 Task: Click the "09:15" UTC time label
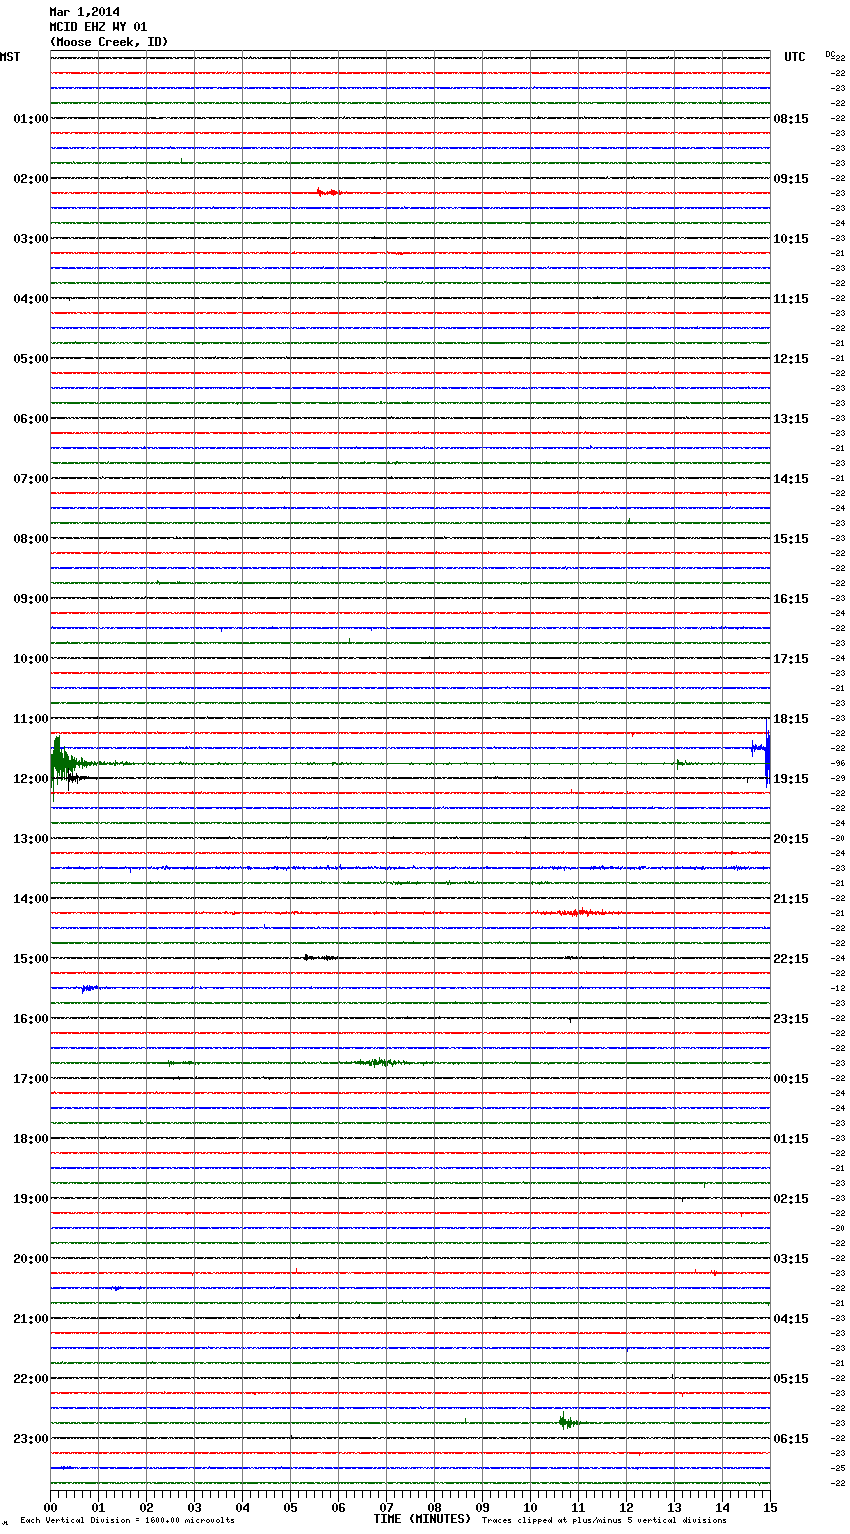791,179
